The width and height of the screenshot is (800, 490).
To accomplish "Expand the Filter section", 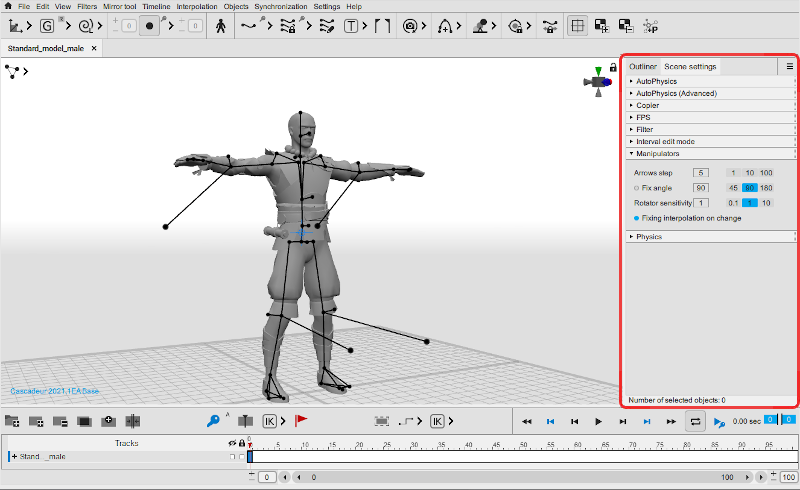I will pyautogui.click(x=710, y=130).
